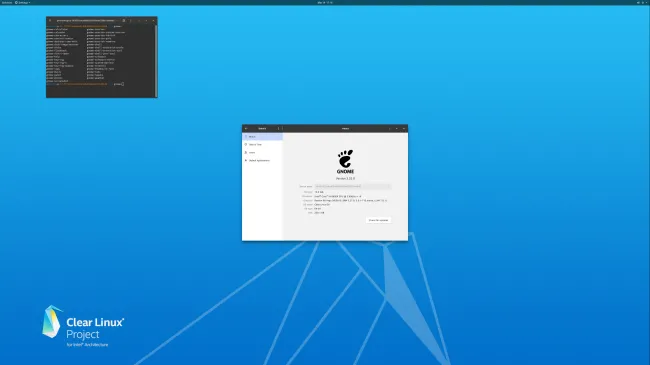Open the clock and calendar popup
This screenshot has height=365, width=650.
tap(325, 2)
